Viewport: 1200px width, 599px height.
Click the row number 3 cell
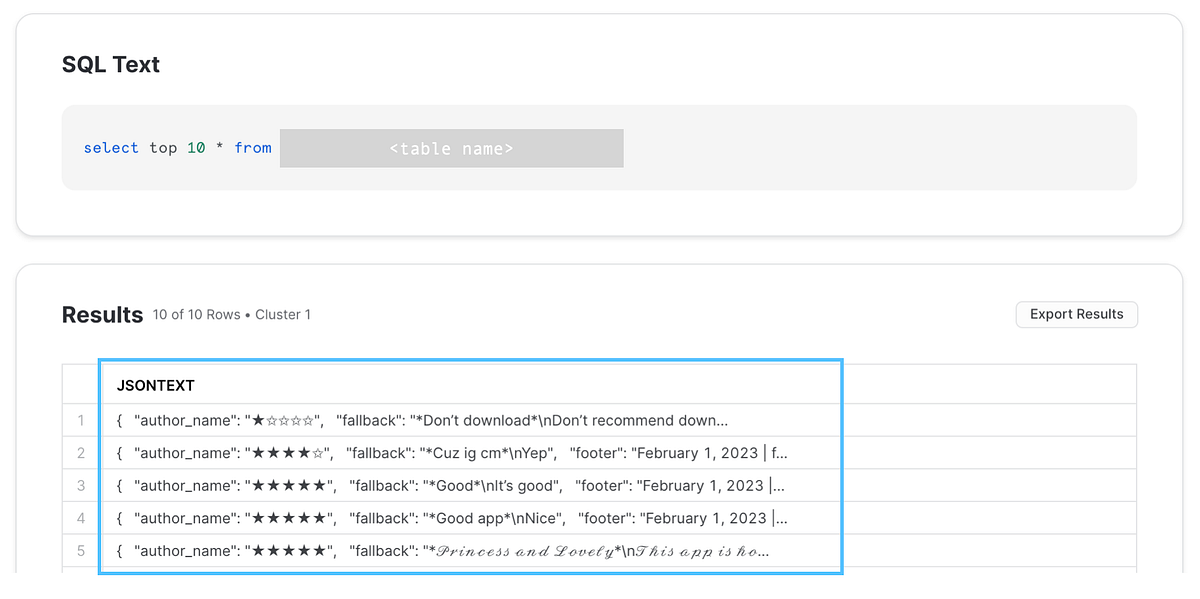point(81,486)
